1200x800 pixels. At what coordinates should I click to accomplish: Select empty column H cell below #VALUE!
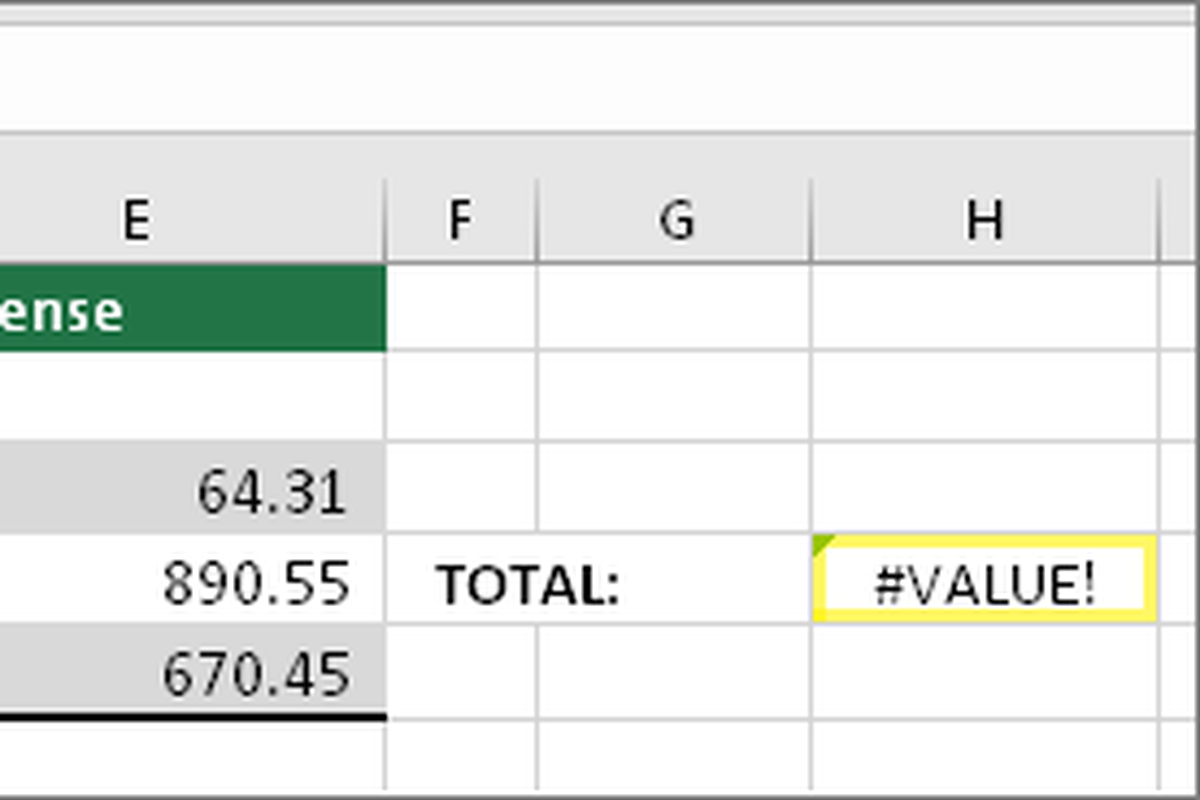point(985,670)
